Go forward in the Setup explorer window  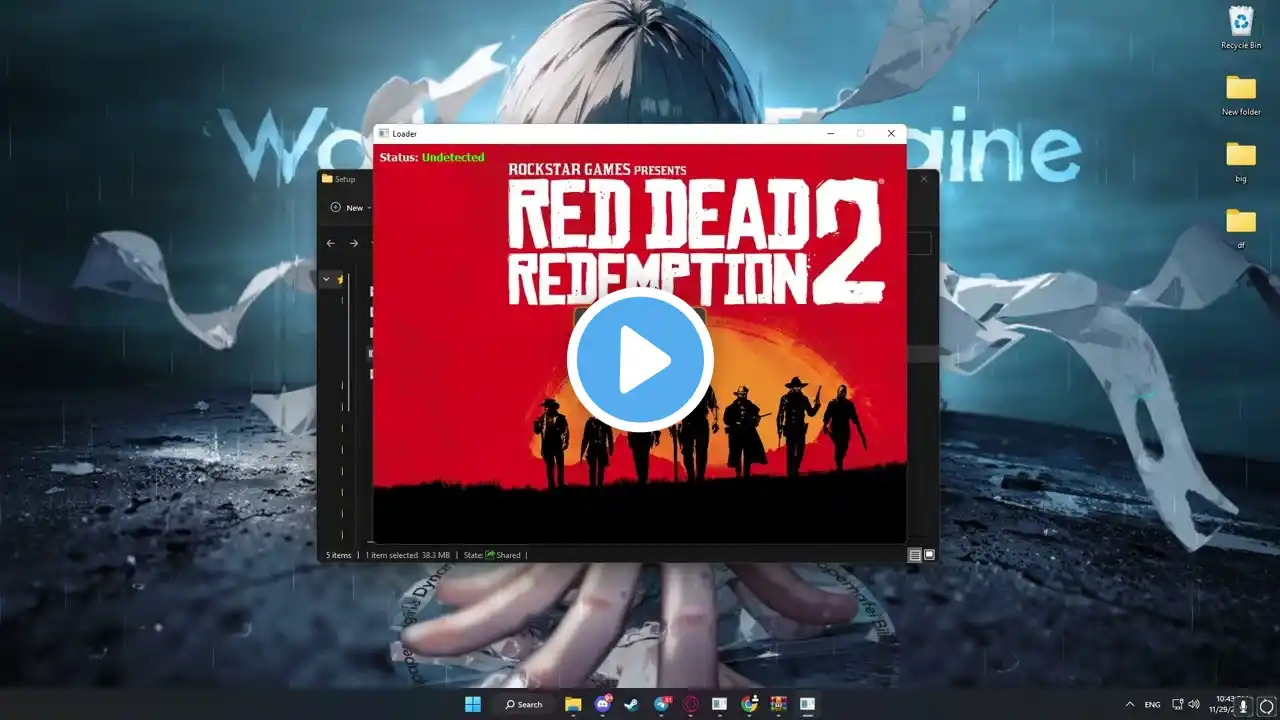[354, 243]
